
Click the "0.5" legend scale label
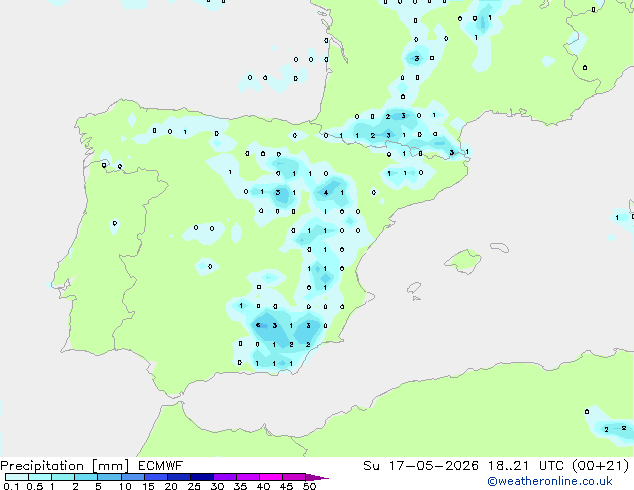[x=35, y=486]
